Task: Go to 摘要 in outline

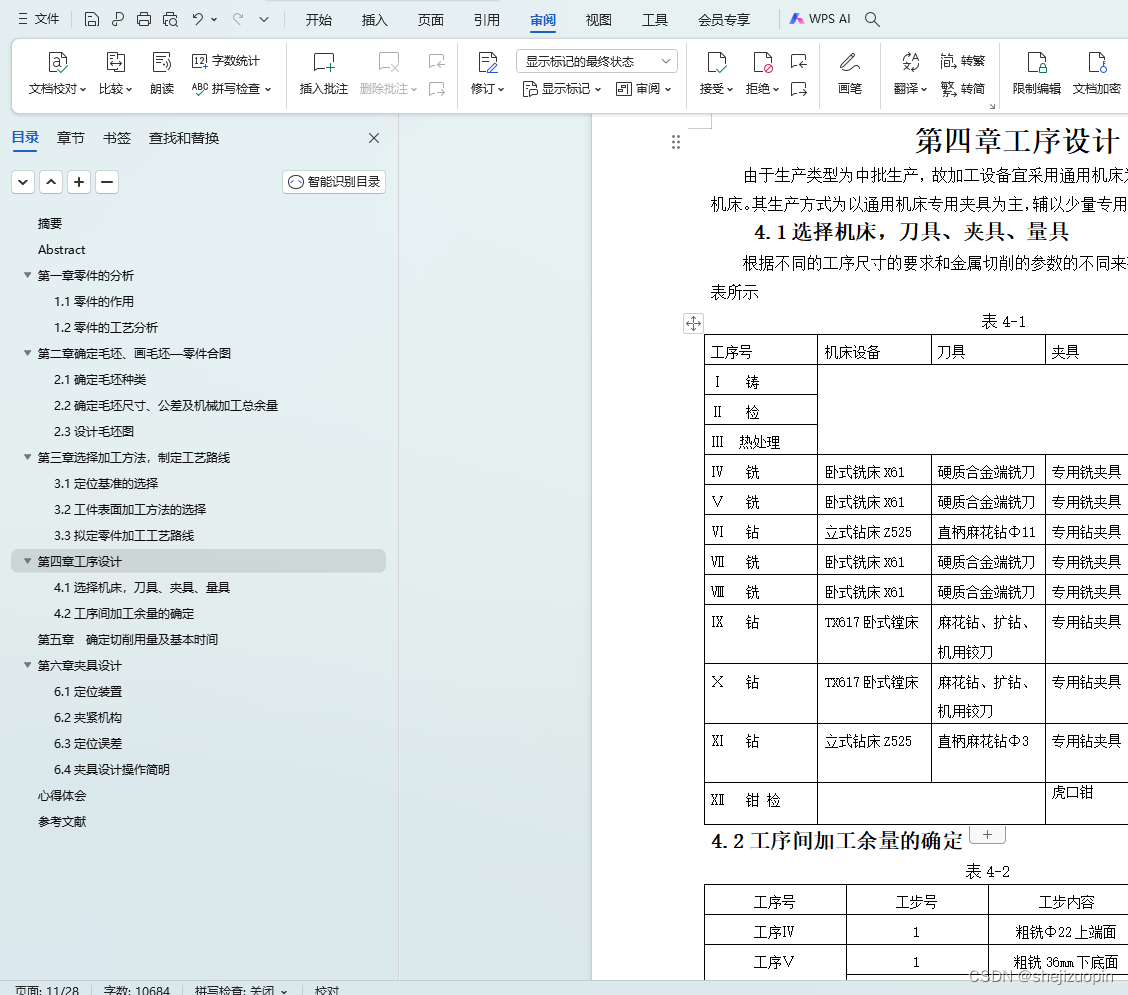Action: (x=50, y=223)
